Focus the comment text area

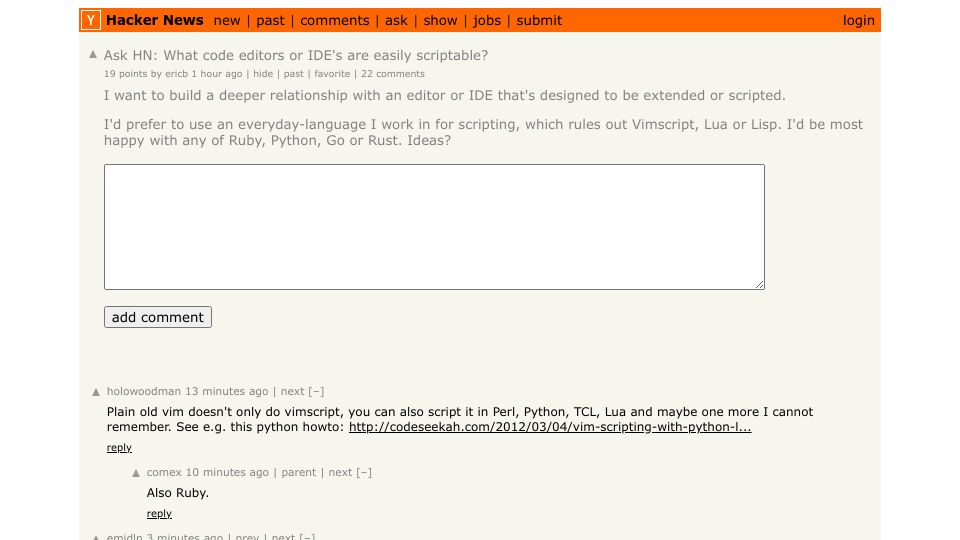coord(434,227)
